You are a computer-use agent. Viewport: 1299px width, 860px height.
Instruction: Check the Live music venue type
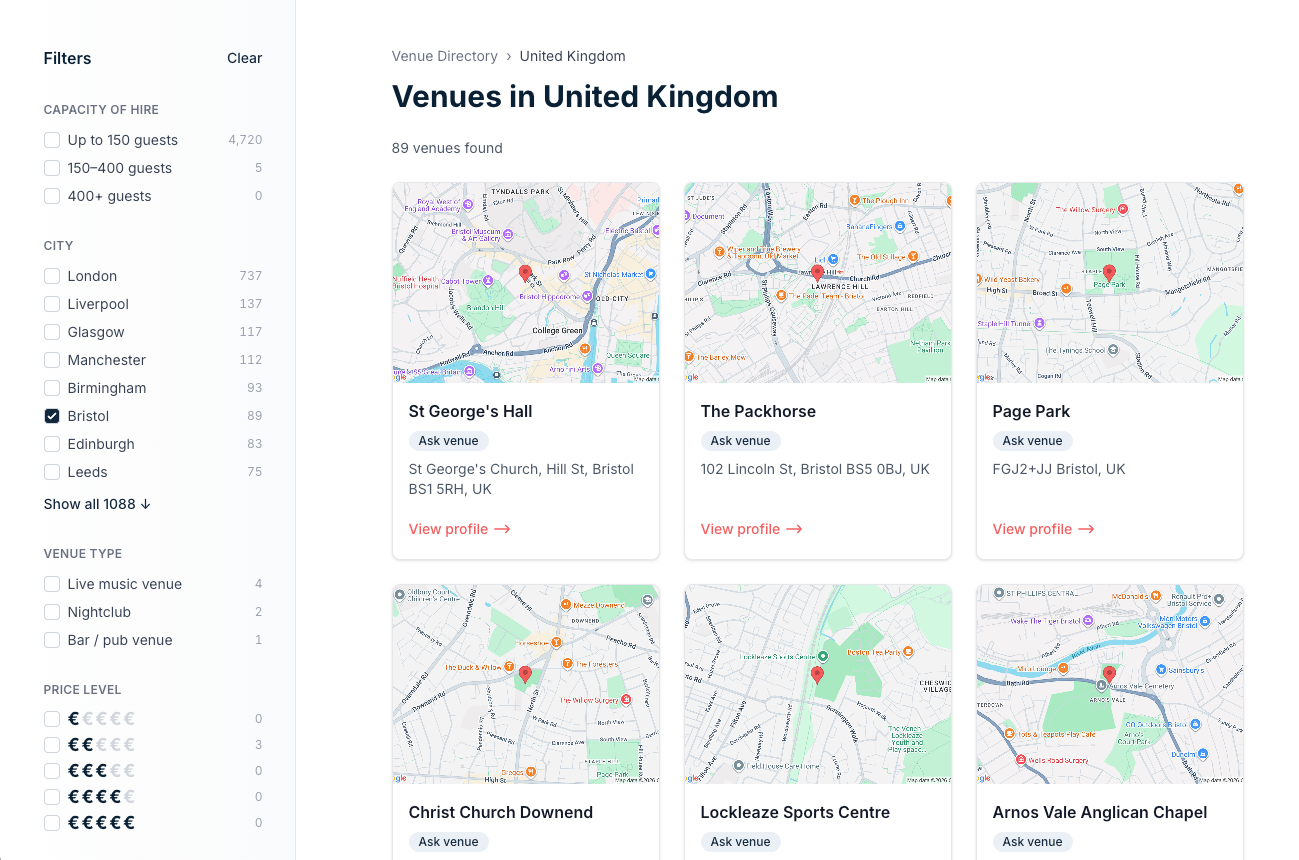click(52, 584)
